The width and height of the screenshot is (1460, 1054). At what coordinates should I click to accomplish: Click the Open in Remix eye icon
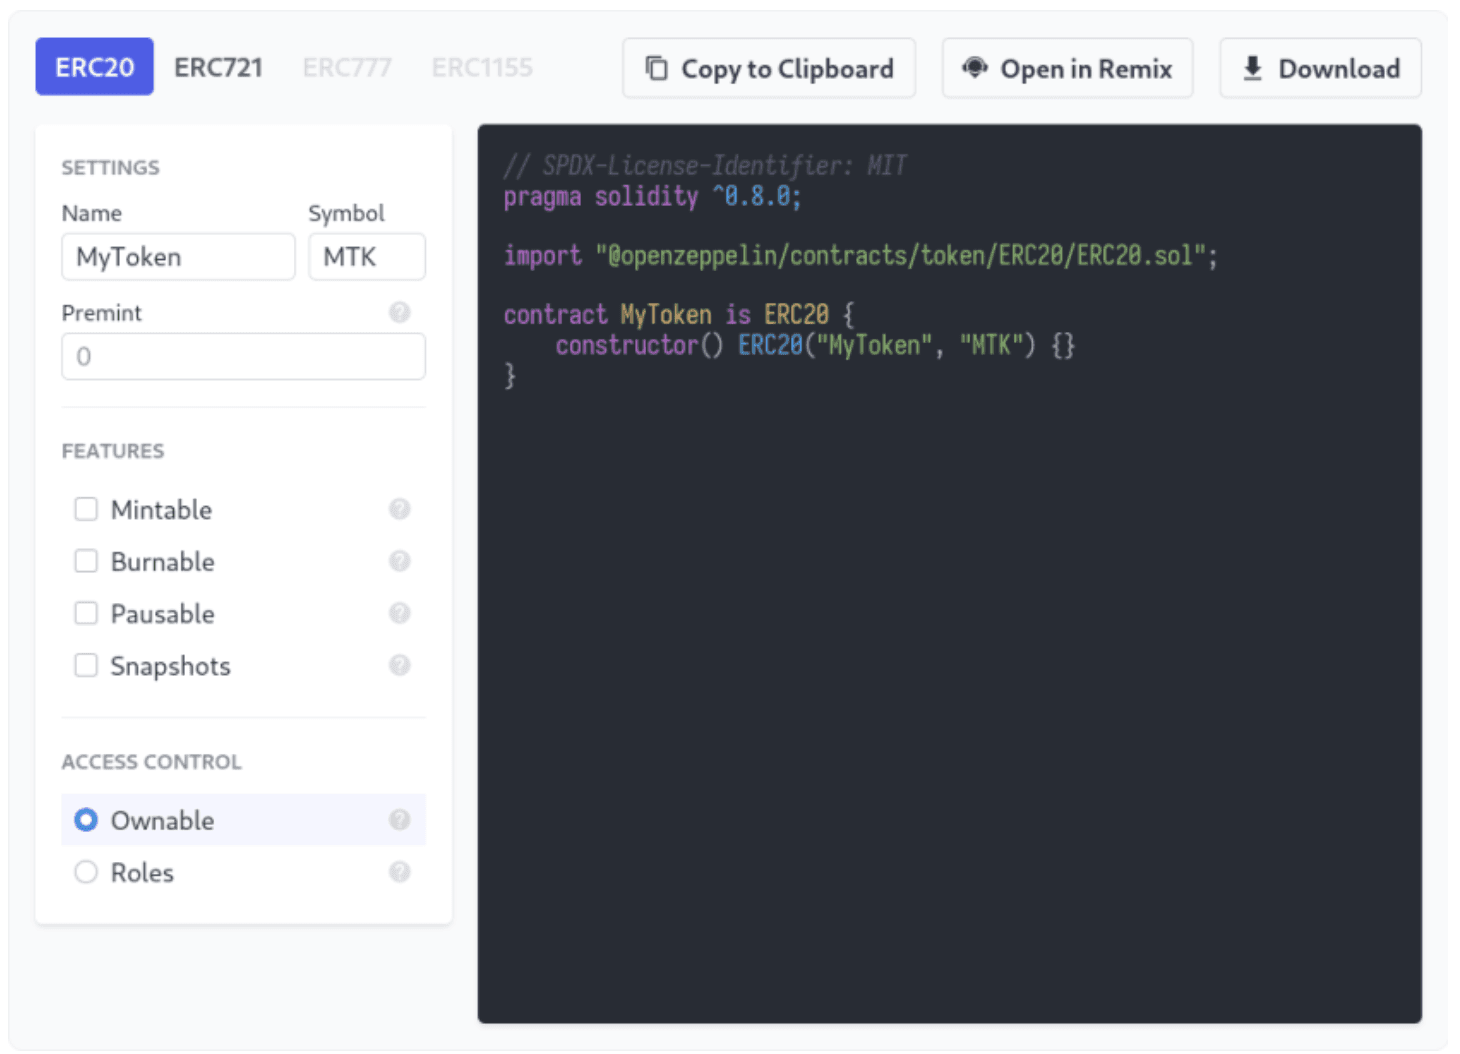974,66
